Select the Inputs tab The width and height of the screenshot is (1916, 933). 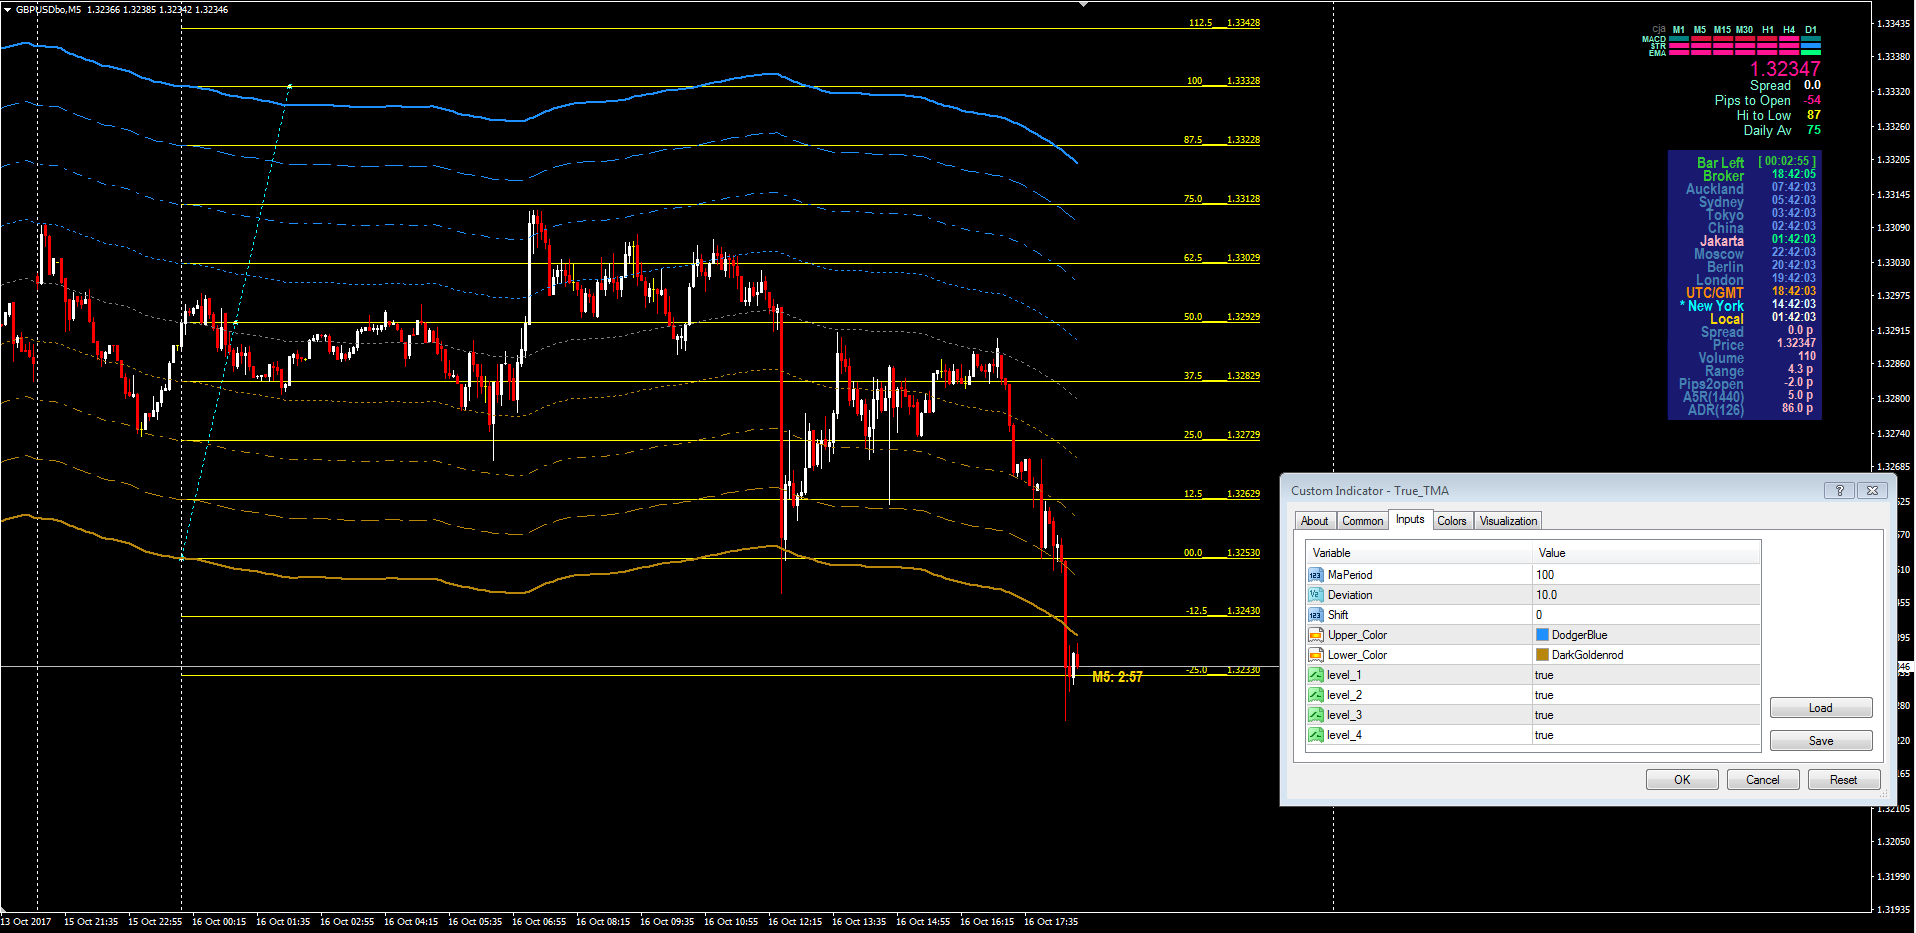[x=1410, y=519]
